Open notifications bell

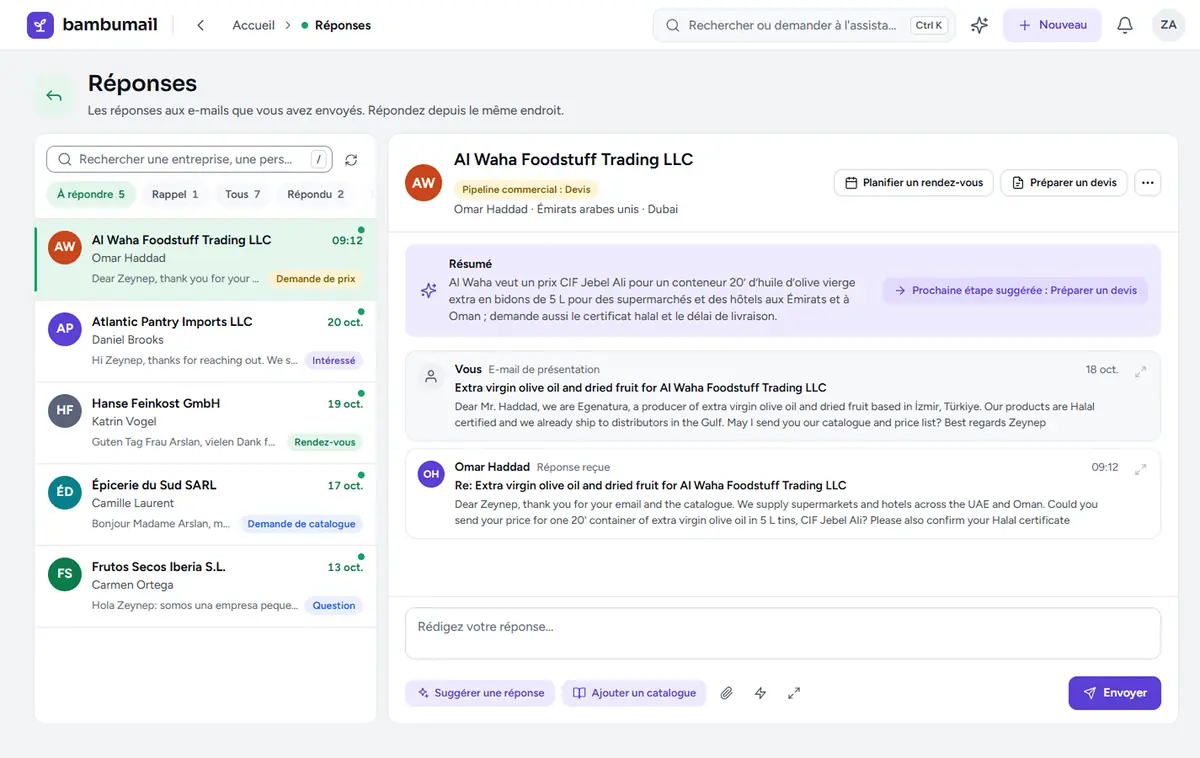tap(1125, 25)
